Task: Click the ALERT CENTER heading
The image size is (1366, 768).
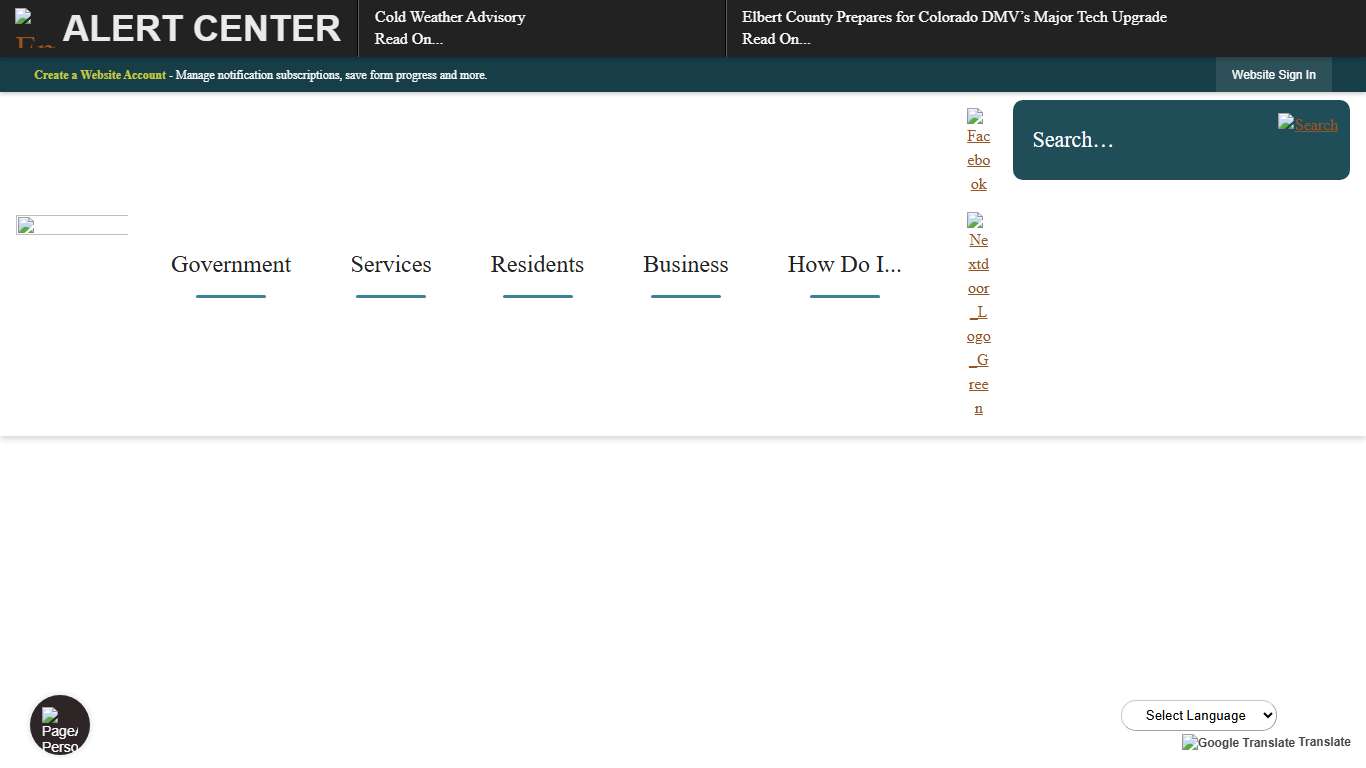Action: point(201,27)
